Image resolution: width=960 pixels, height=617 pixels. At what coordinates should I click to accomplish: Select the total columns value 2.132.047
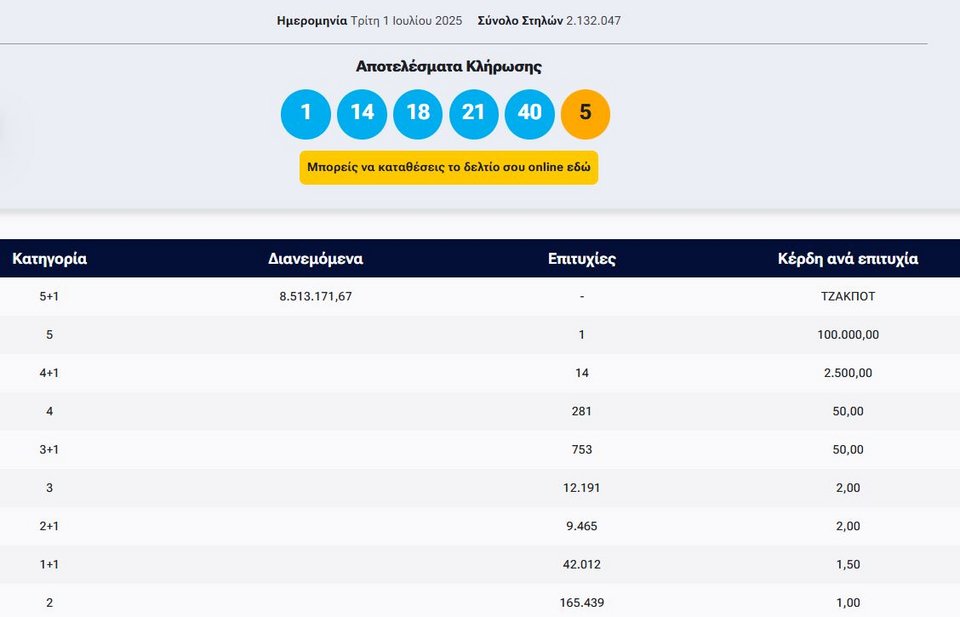(x=593, y=21)
